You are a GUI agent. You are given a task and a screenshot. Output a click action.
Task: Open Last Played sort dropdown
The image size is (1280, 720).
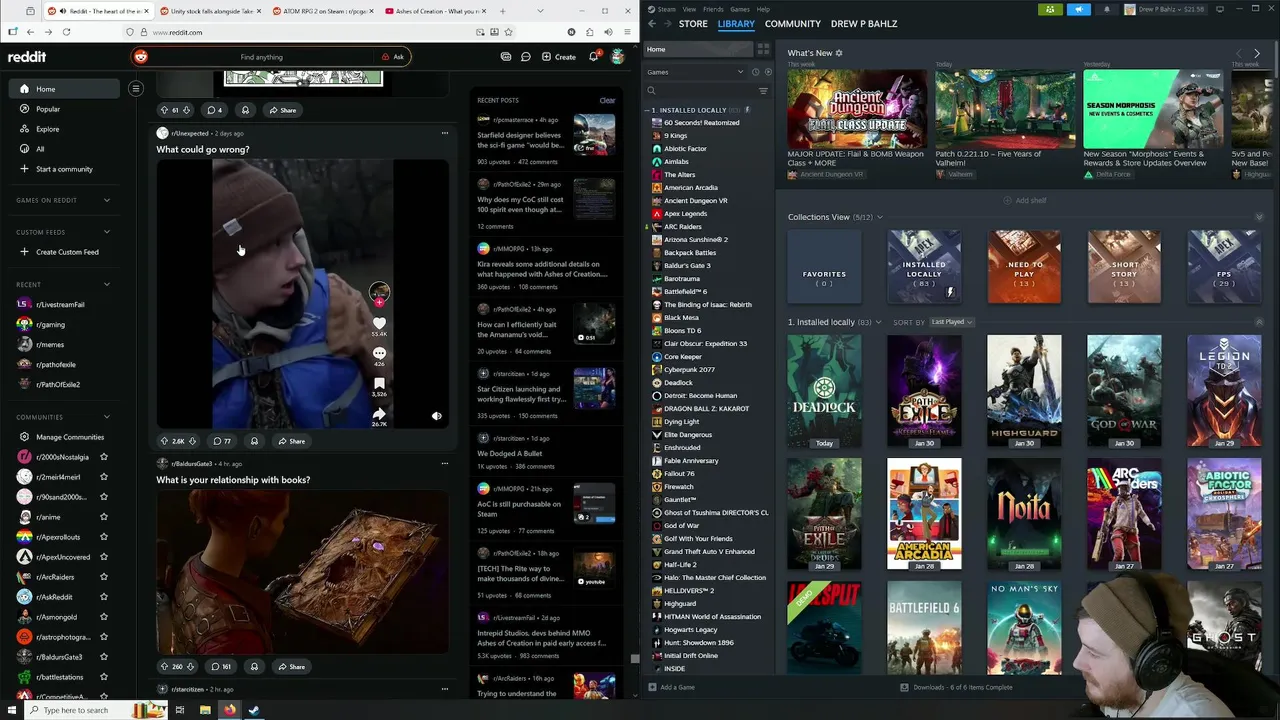click(x=951, y=322)
